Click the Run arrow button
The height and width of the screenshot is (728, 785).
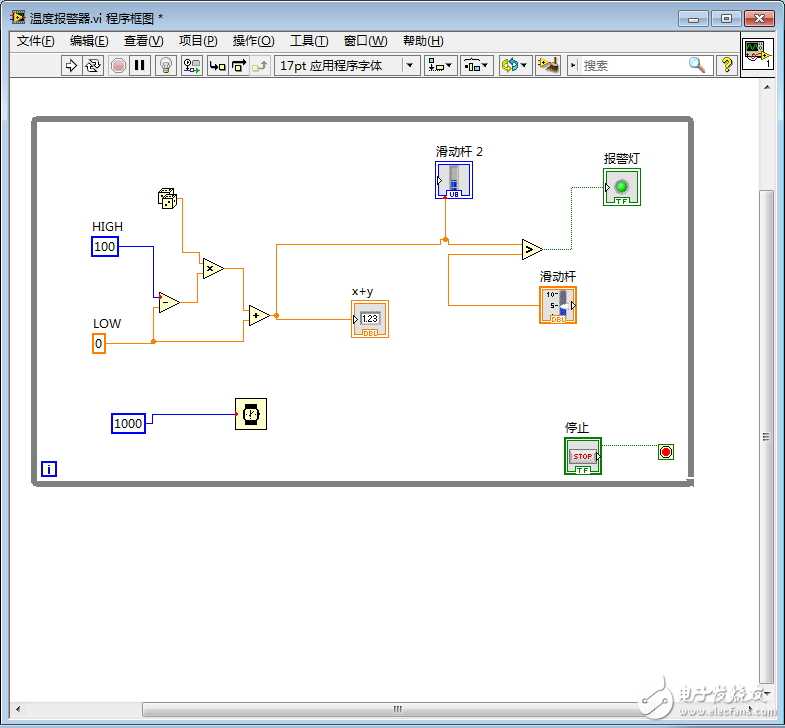pyautogui.click(x=71, y=66)
